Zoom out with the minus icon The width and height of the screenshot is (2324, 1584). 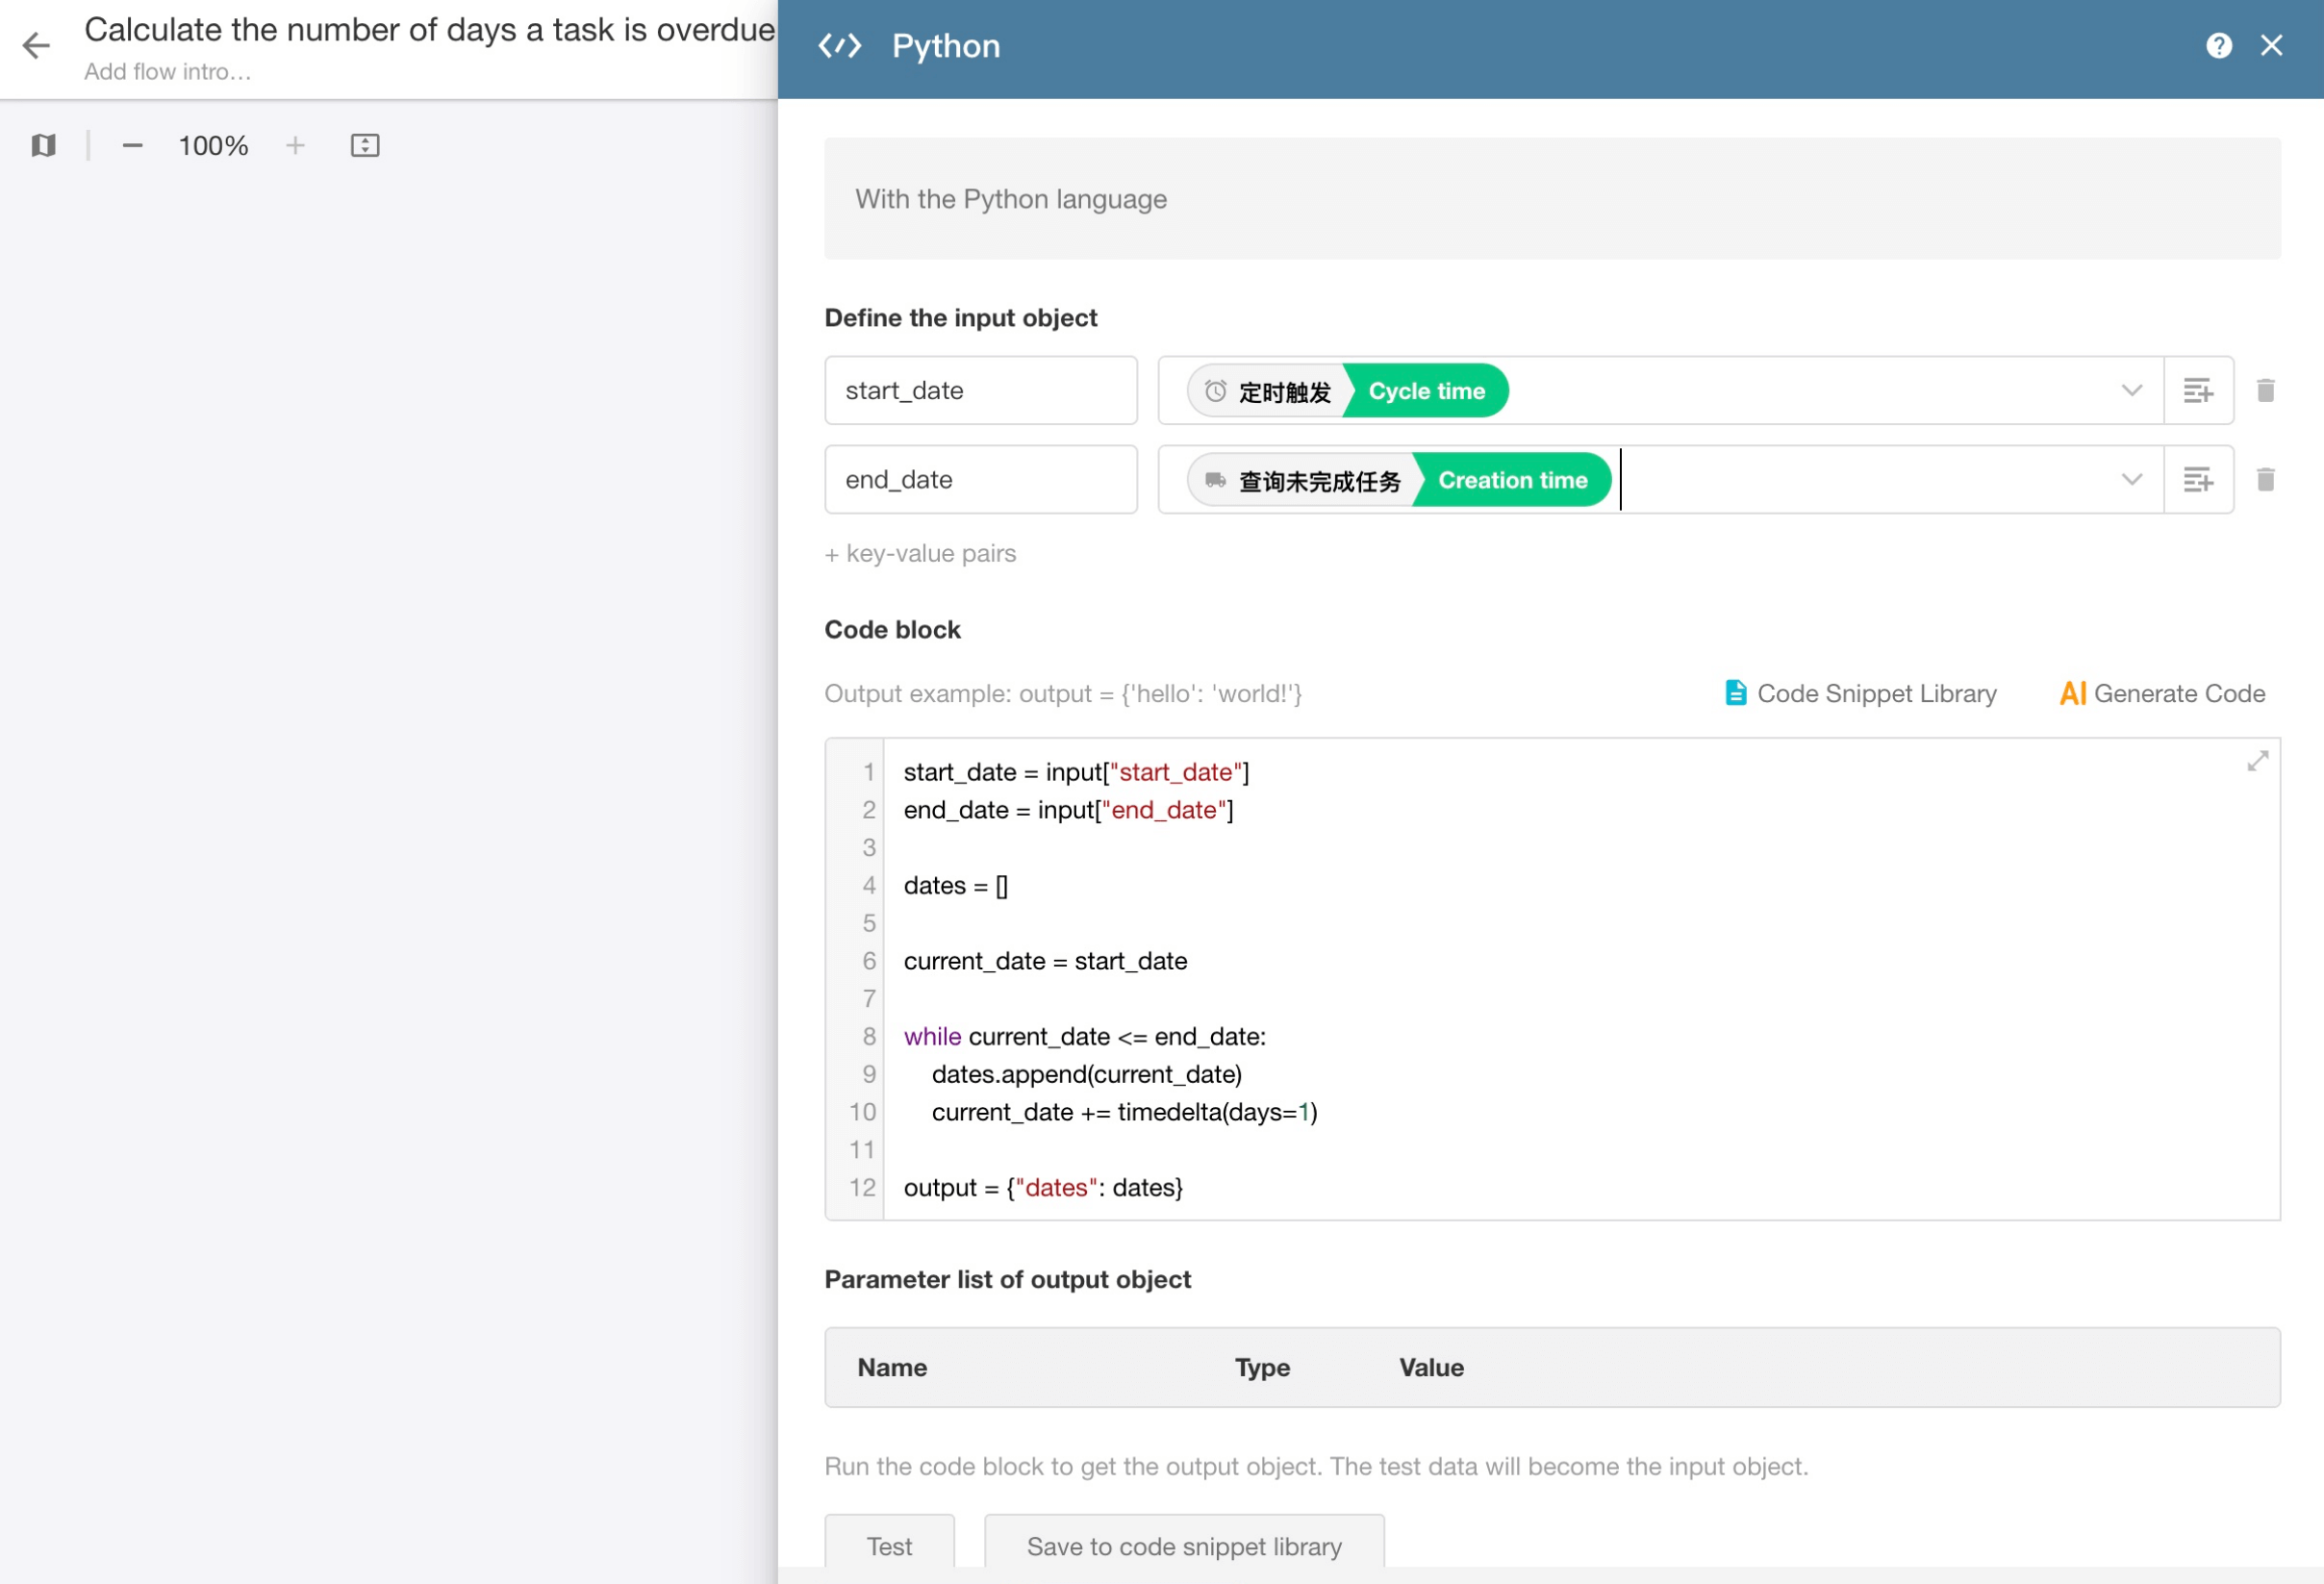(x=132, y=146)
